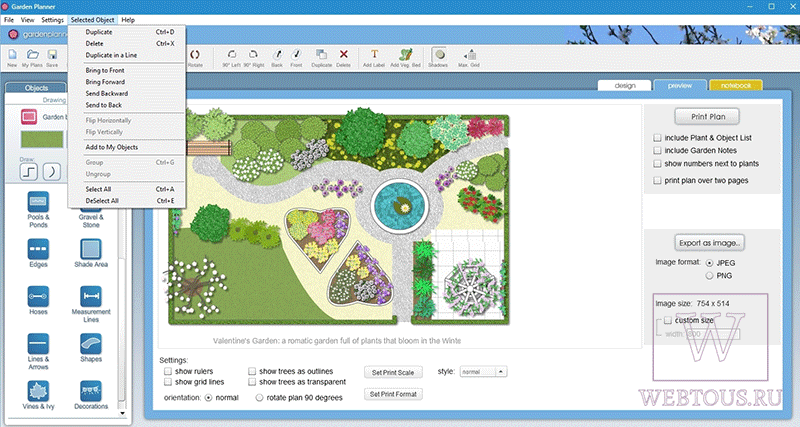
Task: Open the Settings menu
Action: (x=53, y=20)
